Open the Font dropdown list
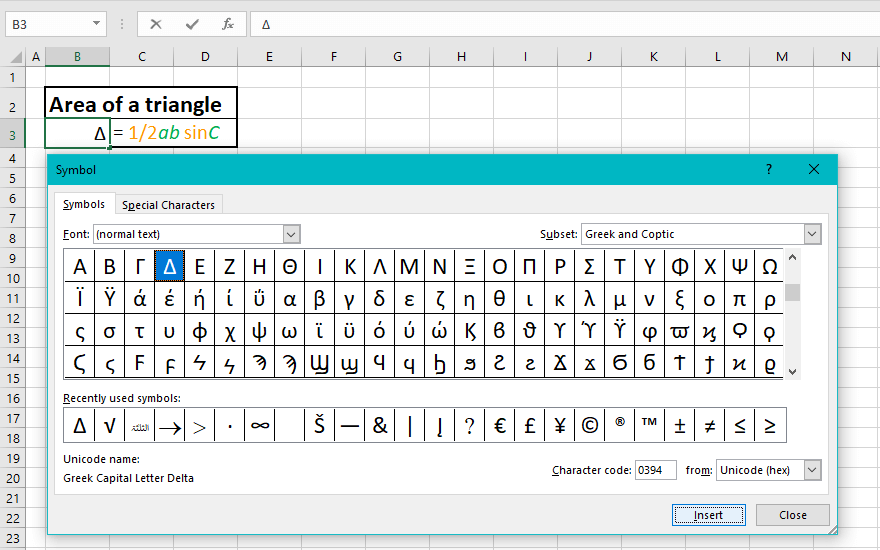880x550 pixels. [291, 234]
